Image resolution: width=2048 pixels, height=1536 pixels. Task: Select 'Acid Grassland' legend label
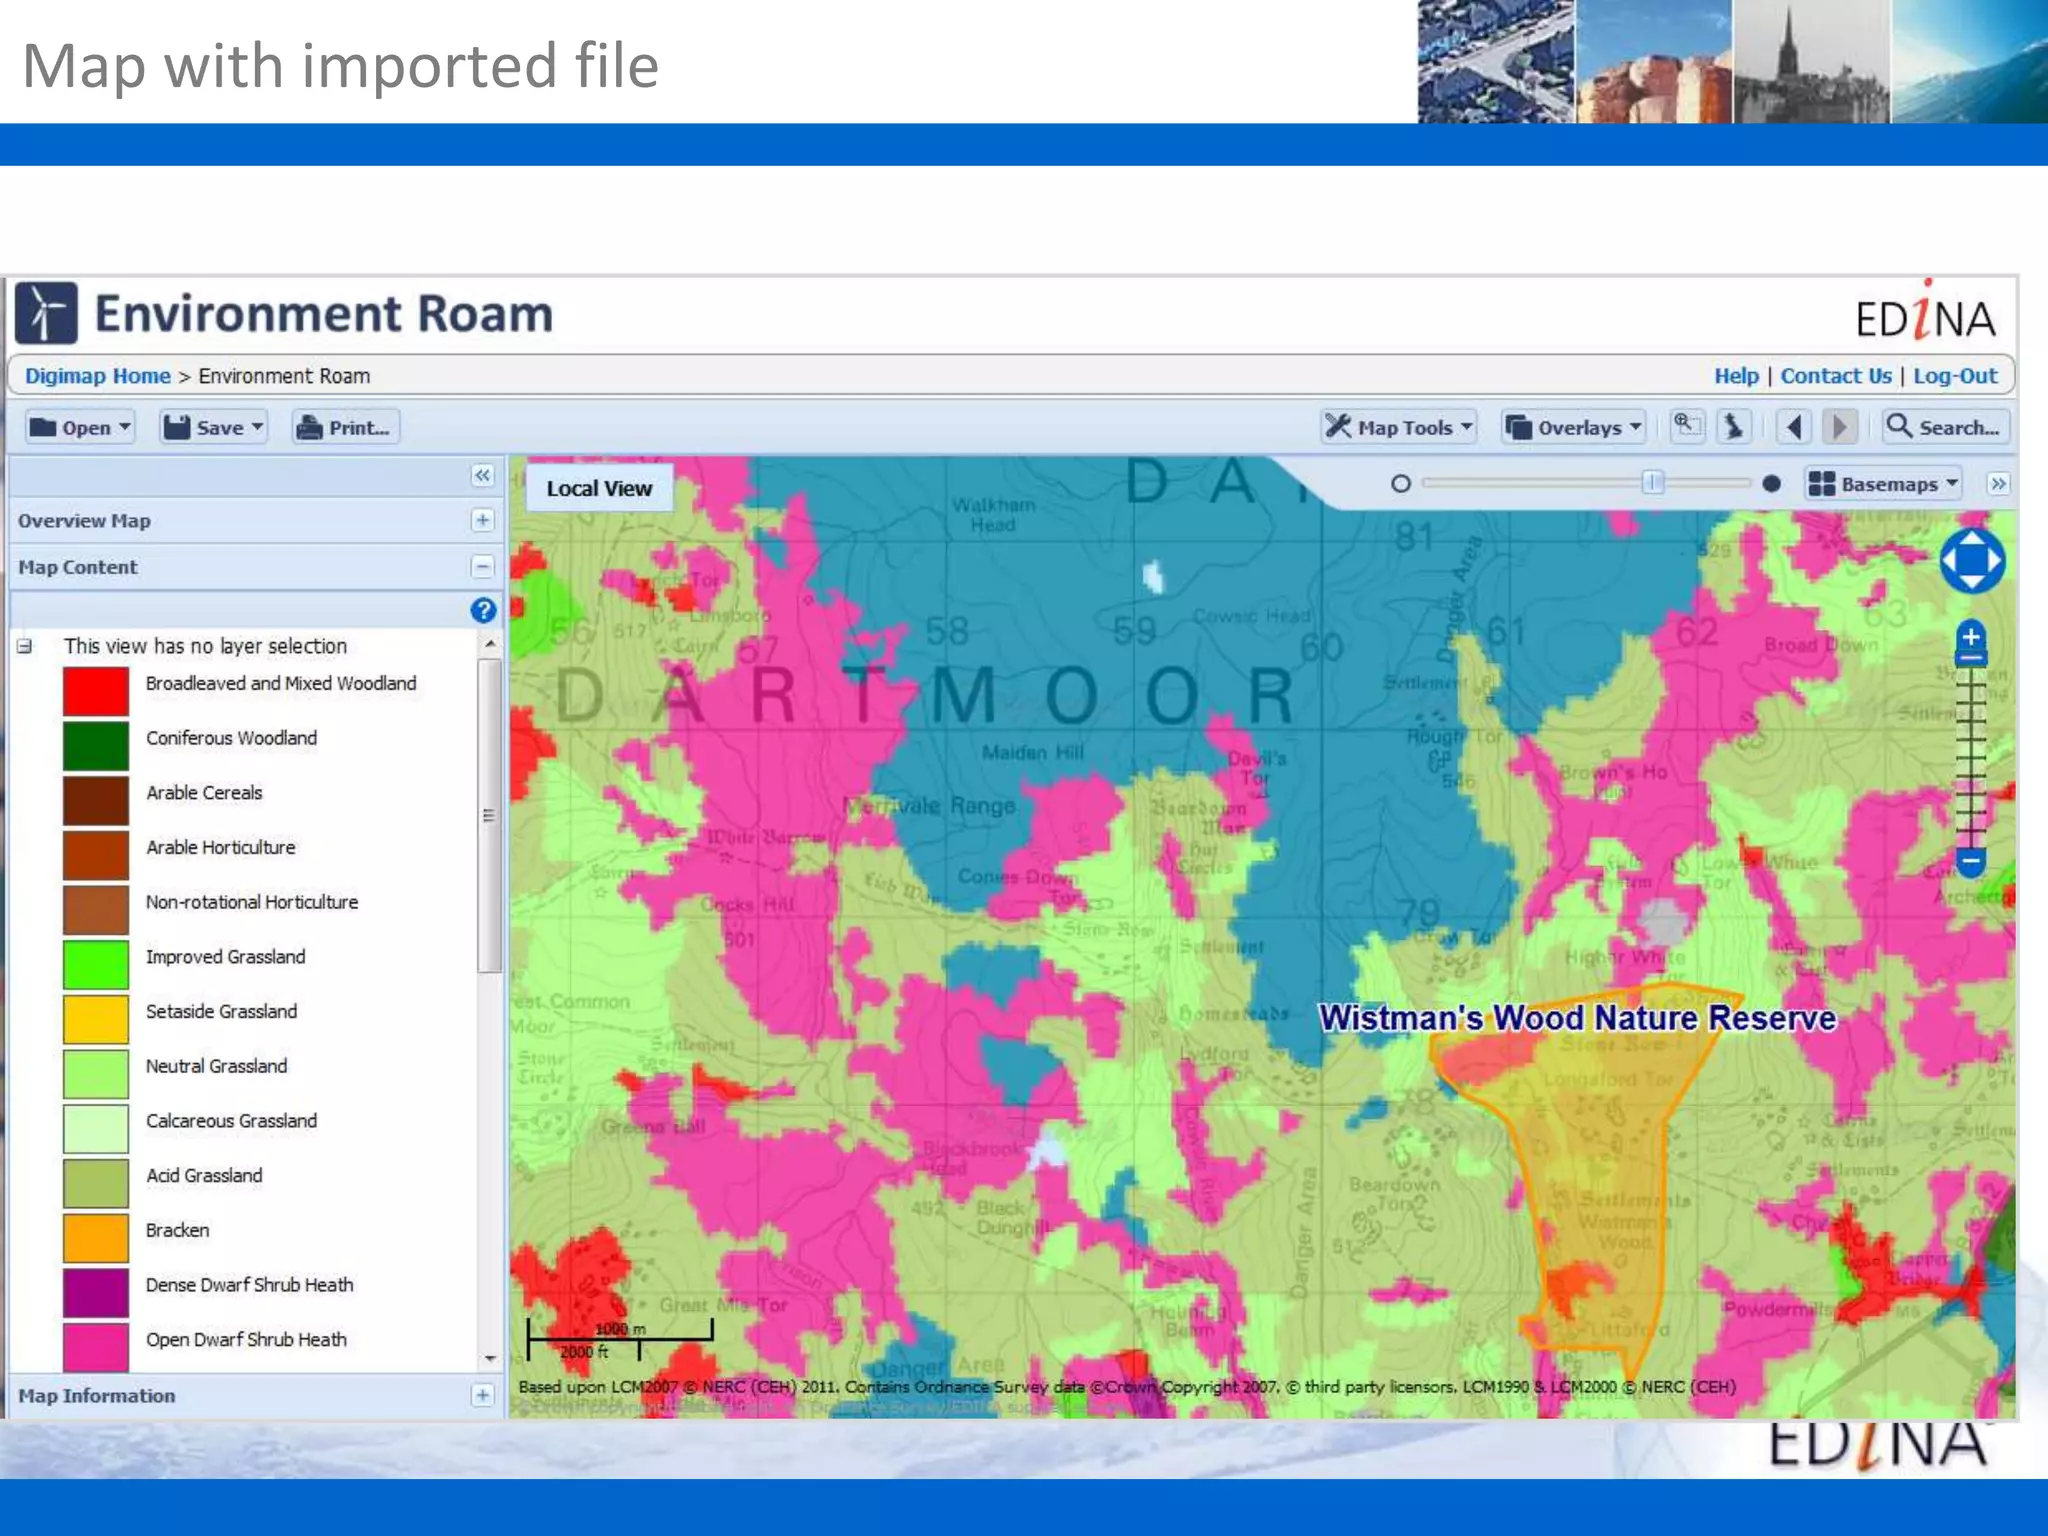(x=204, y=1175)
